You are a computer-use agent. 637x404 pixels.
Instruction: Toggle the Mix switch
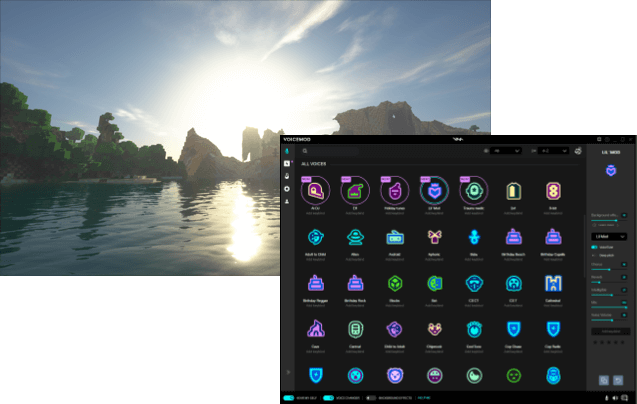[624, 303]
